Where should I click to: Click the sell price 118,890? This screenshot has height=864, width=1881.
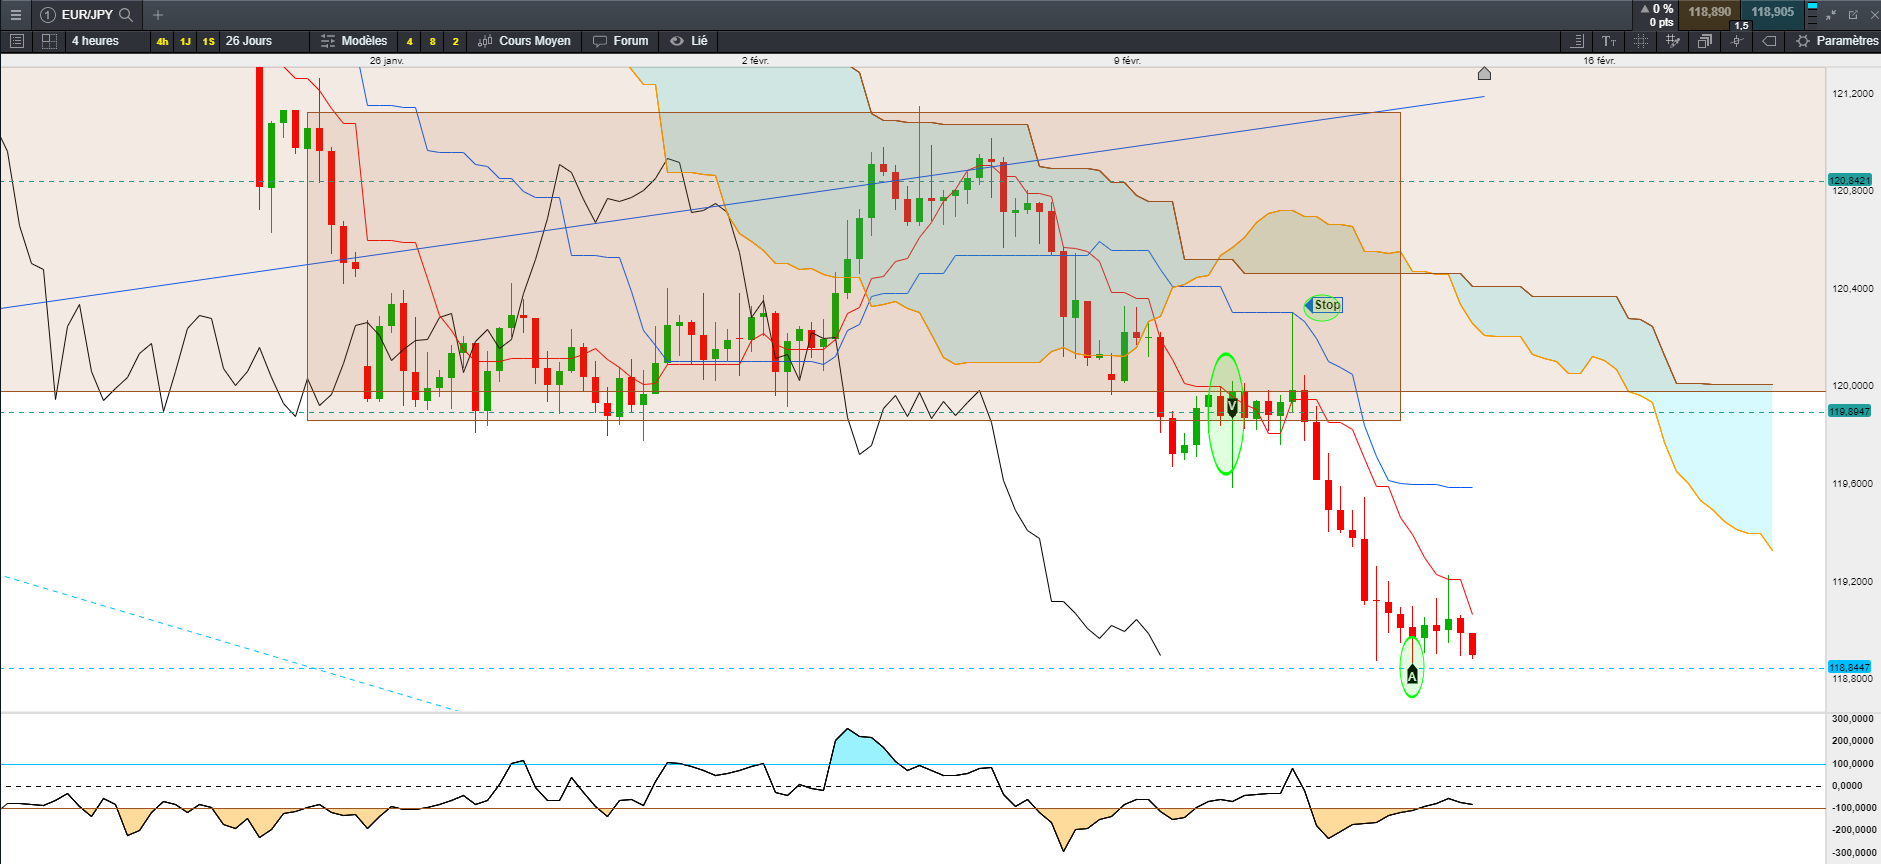pos(1709,13)
